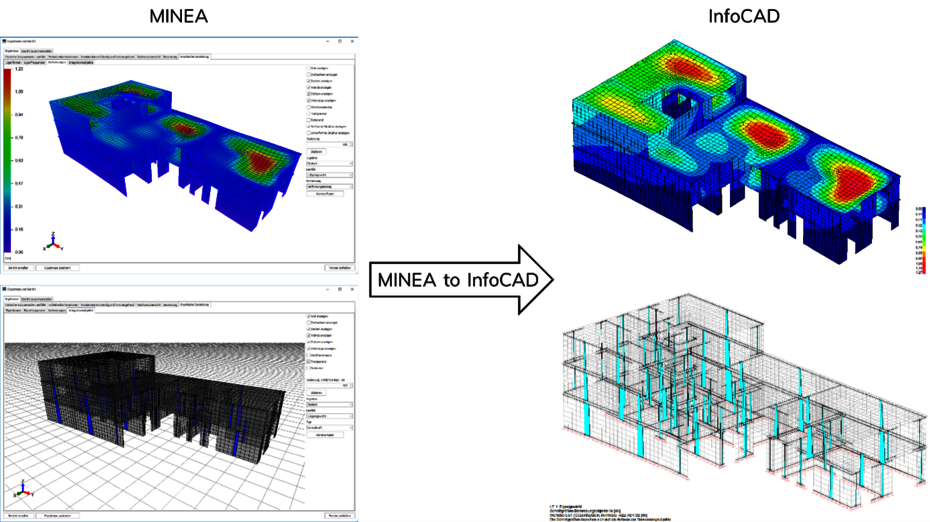Click the XYZ axis triad in the grid-floor view

[x=23, y=489]
